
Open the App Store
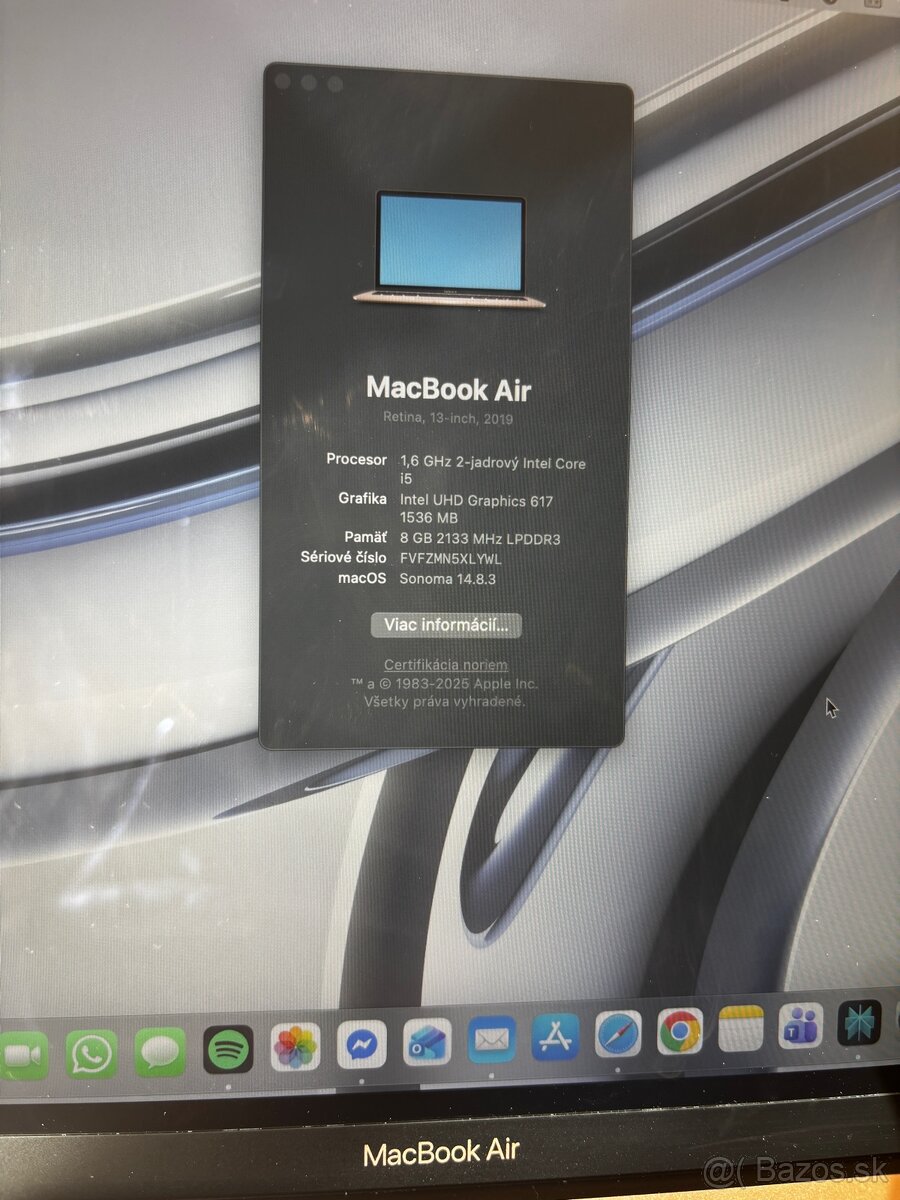558,1038
